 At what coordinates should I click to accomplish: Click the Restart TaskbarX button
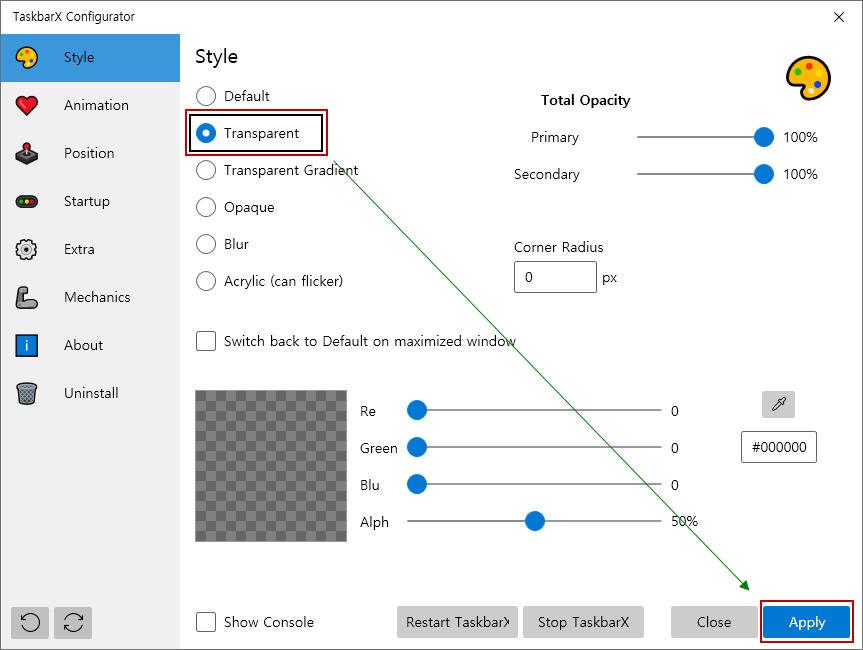pyautogui.click(x=457, y=622)
